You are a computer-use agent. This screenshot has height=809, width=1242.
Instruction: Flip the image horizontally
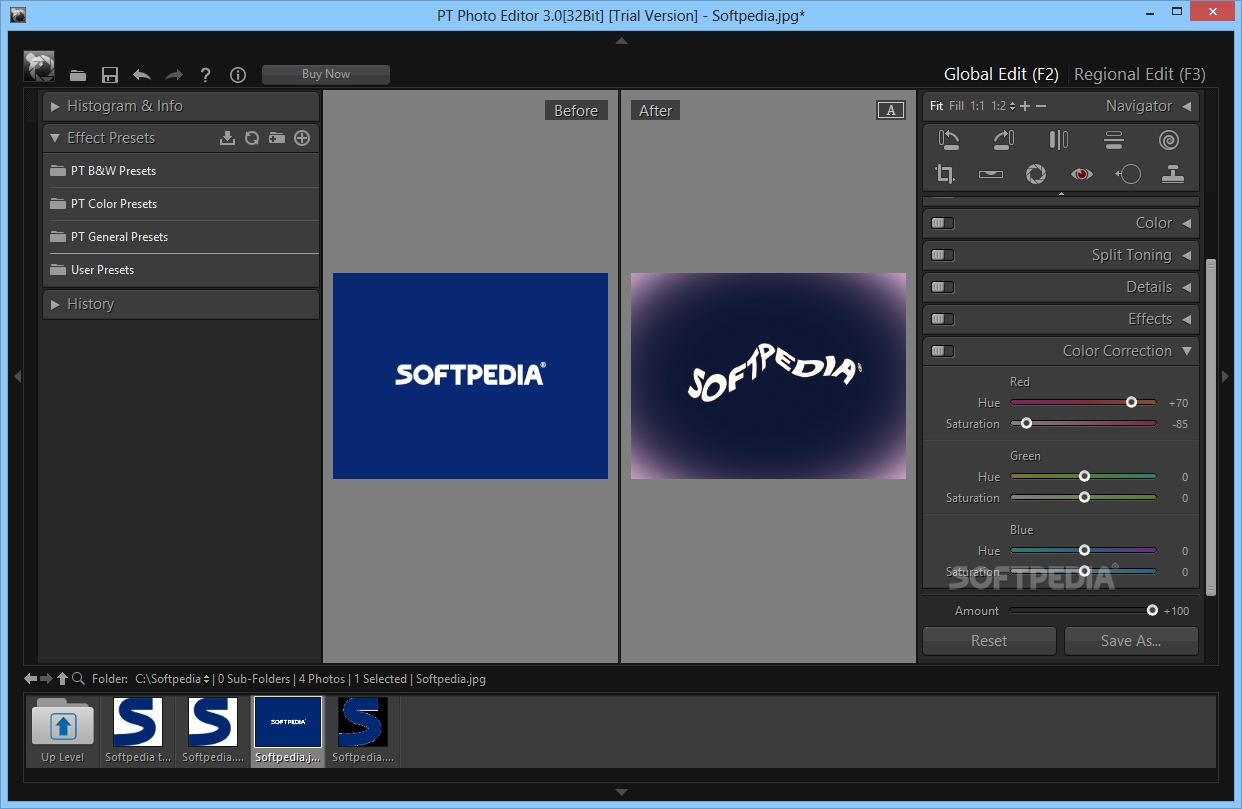1059,141
